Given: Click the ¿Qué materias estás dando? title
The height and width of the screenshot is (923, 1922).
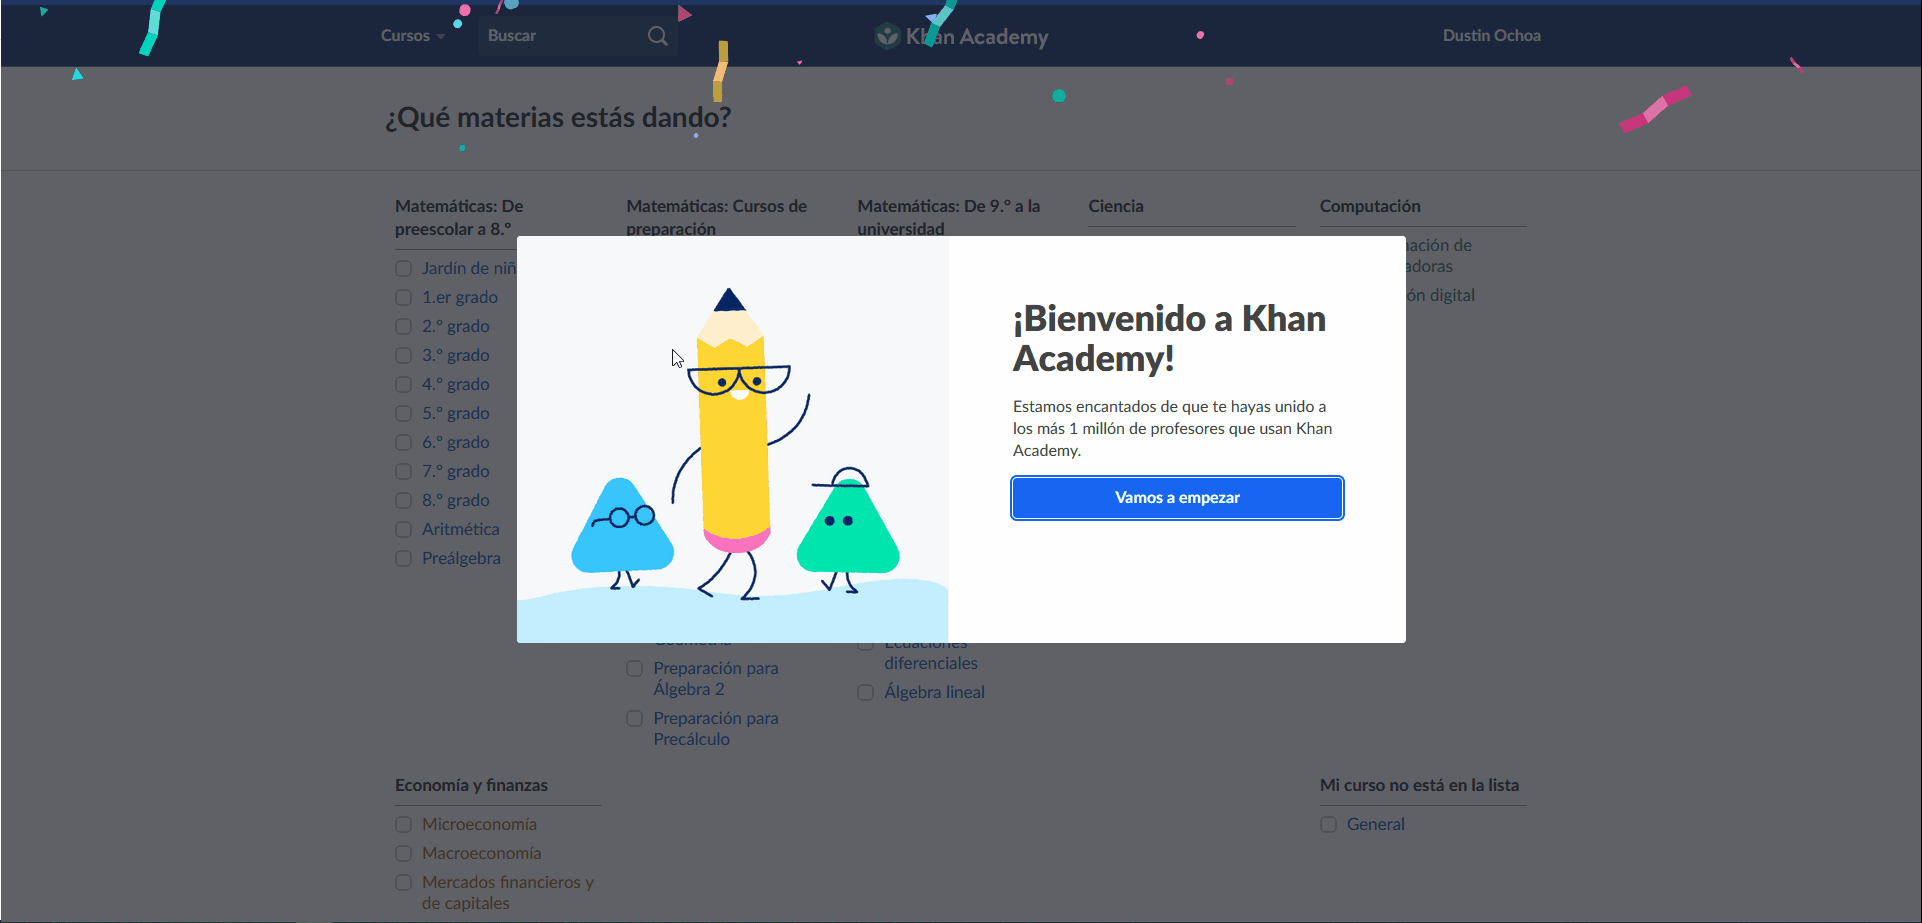Looking at the screenshot, I should click(558, 118).
